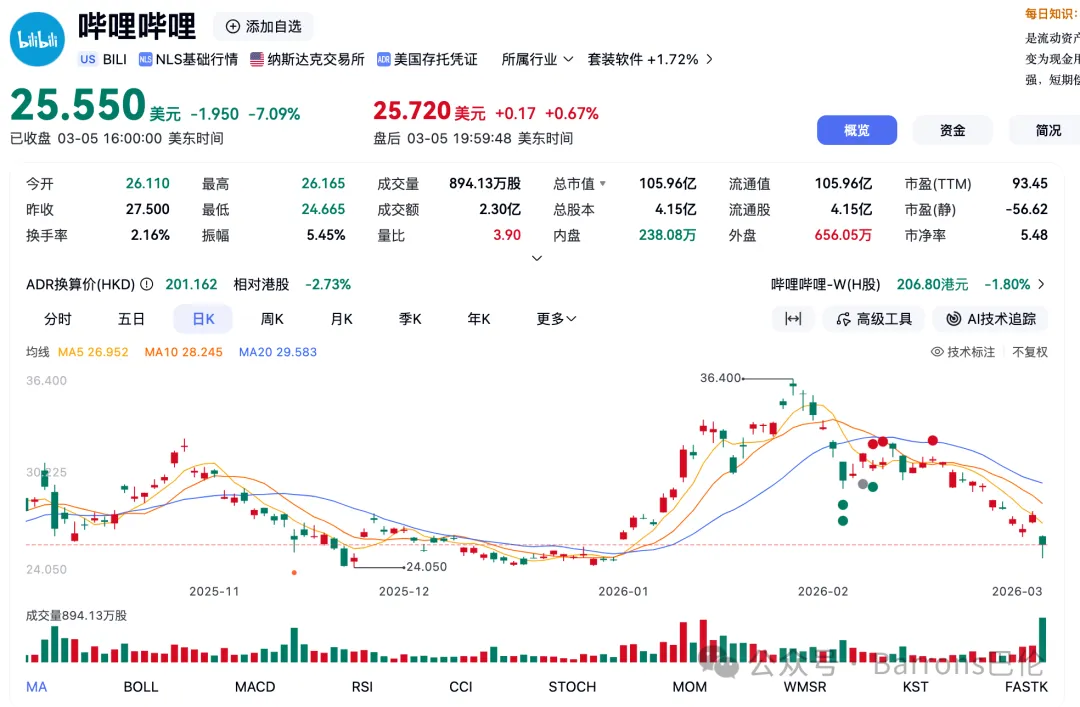Click the latest tall green volume bar
Screen dimensions: 1080x707
[1042, 639]
